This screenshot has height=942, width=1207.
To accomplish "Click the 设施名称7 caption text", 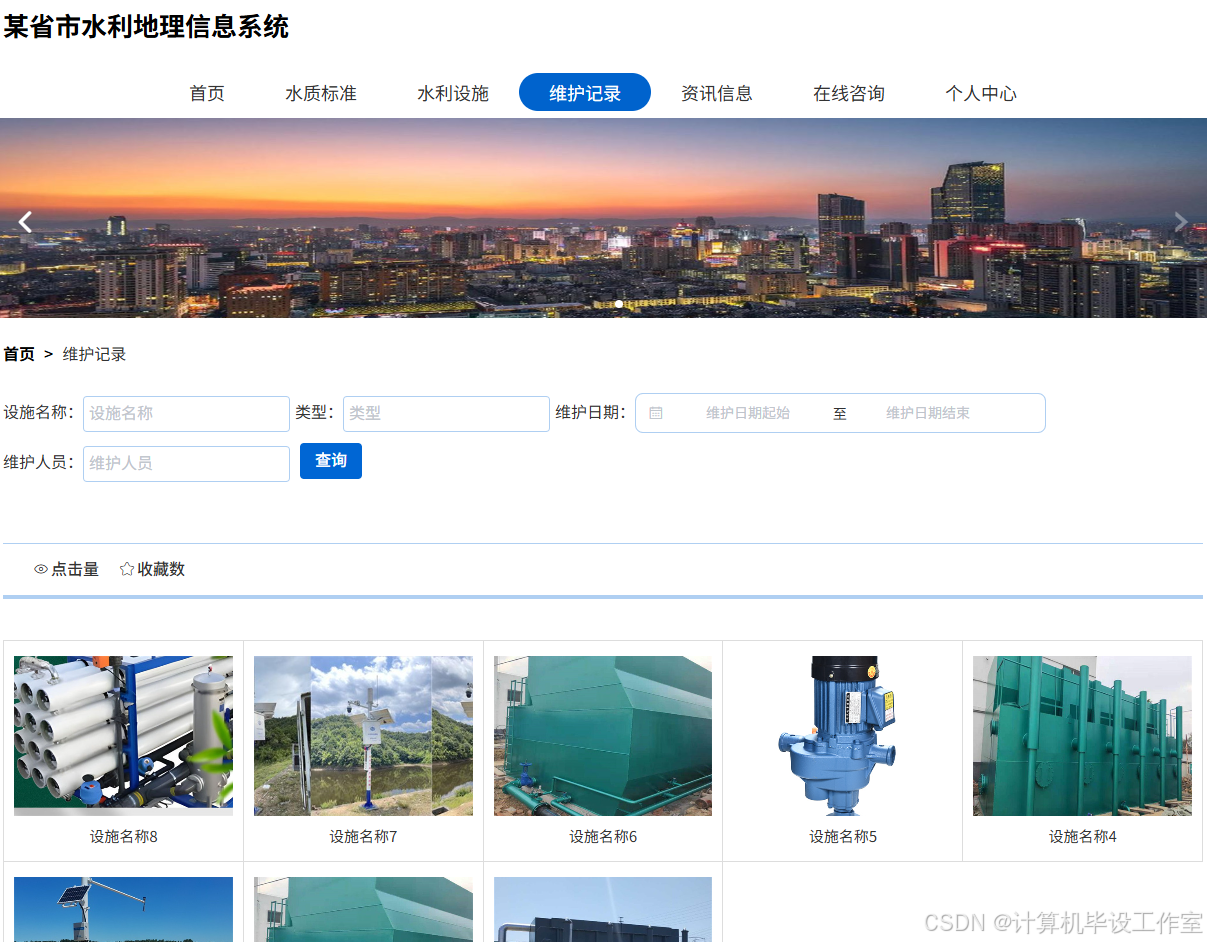I will tap(363, 837).
